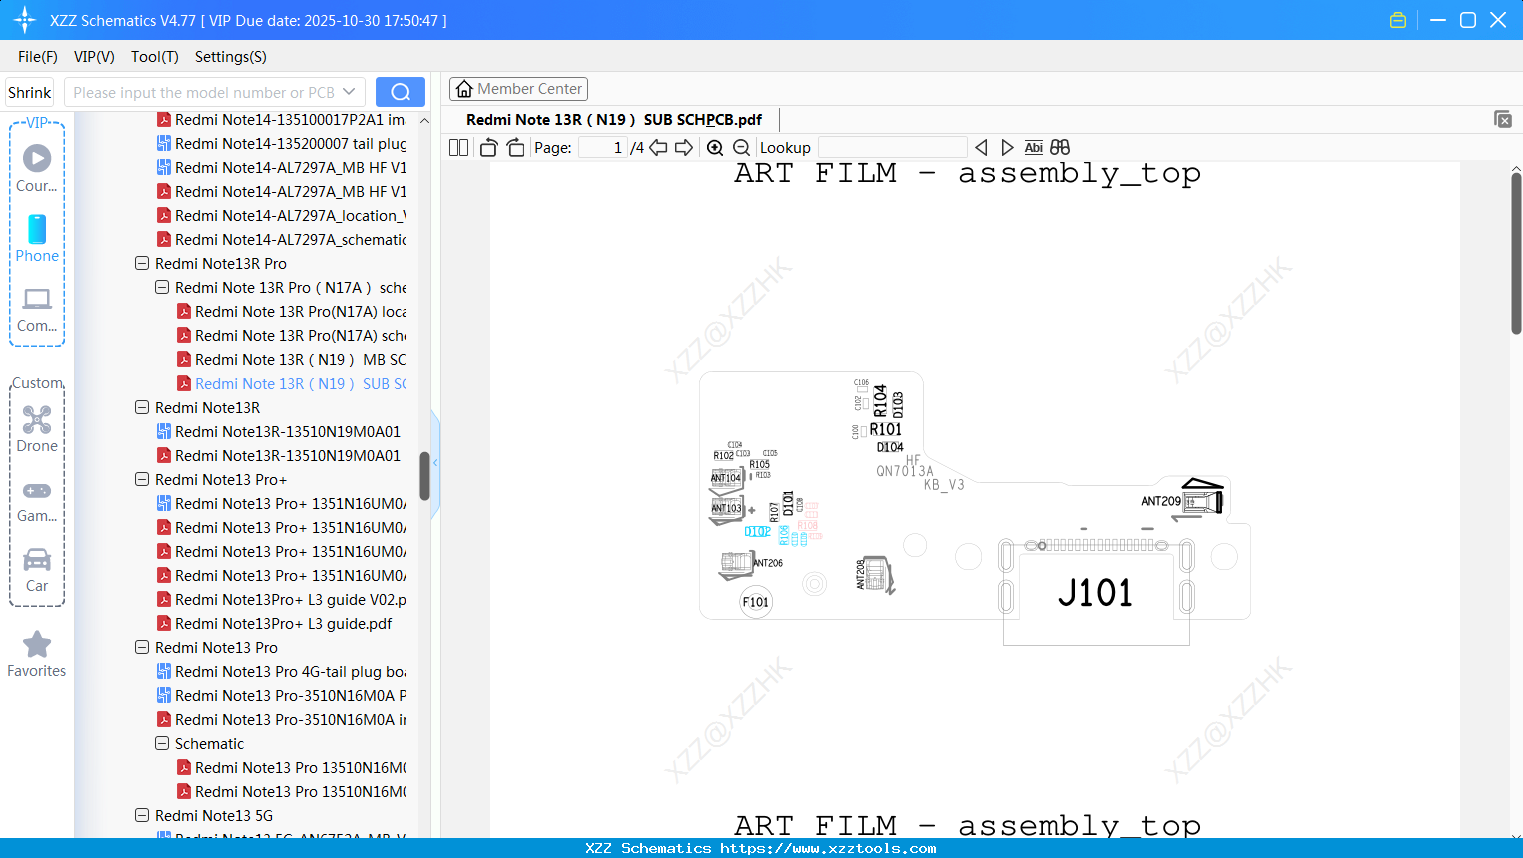Viewport: 1523px width, 858px height.
Task: Open Redmi Note13 Pro 4G-tail plug board file
Action: (290, 672)
